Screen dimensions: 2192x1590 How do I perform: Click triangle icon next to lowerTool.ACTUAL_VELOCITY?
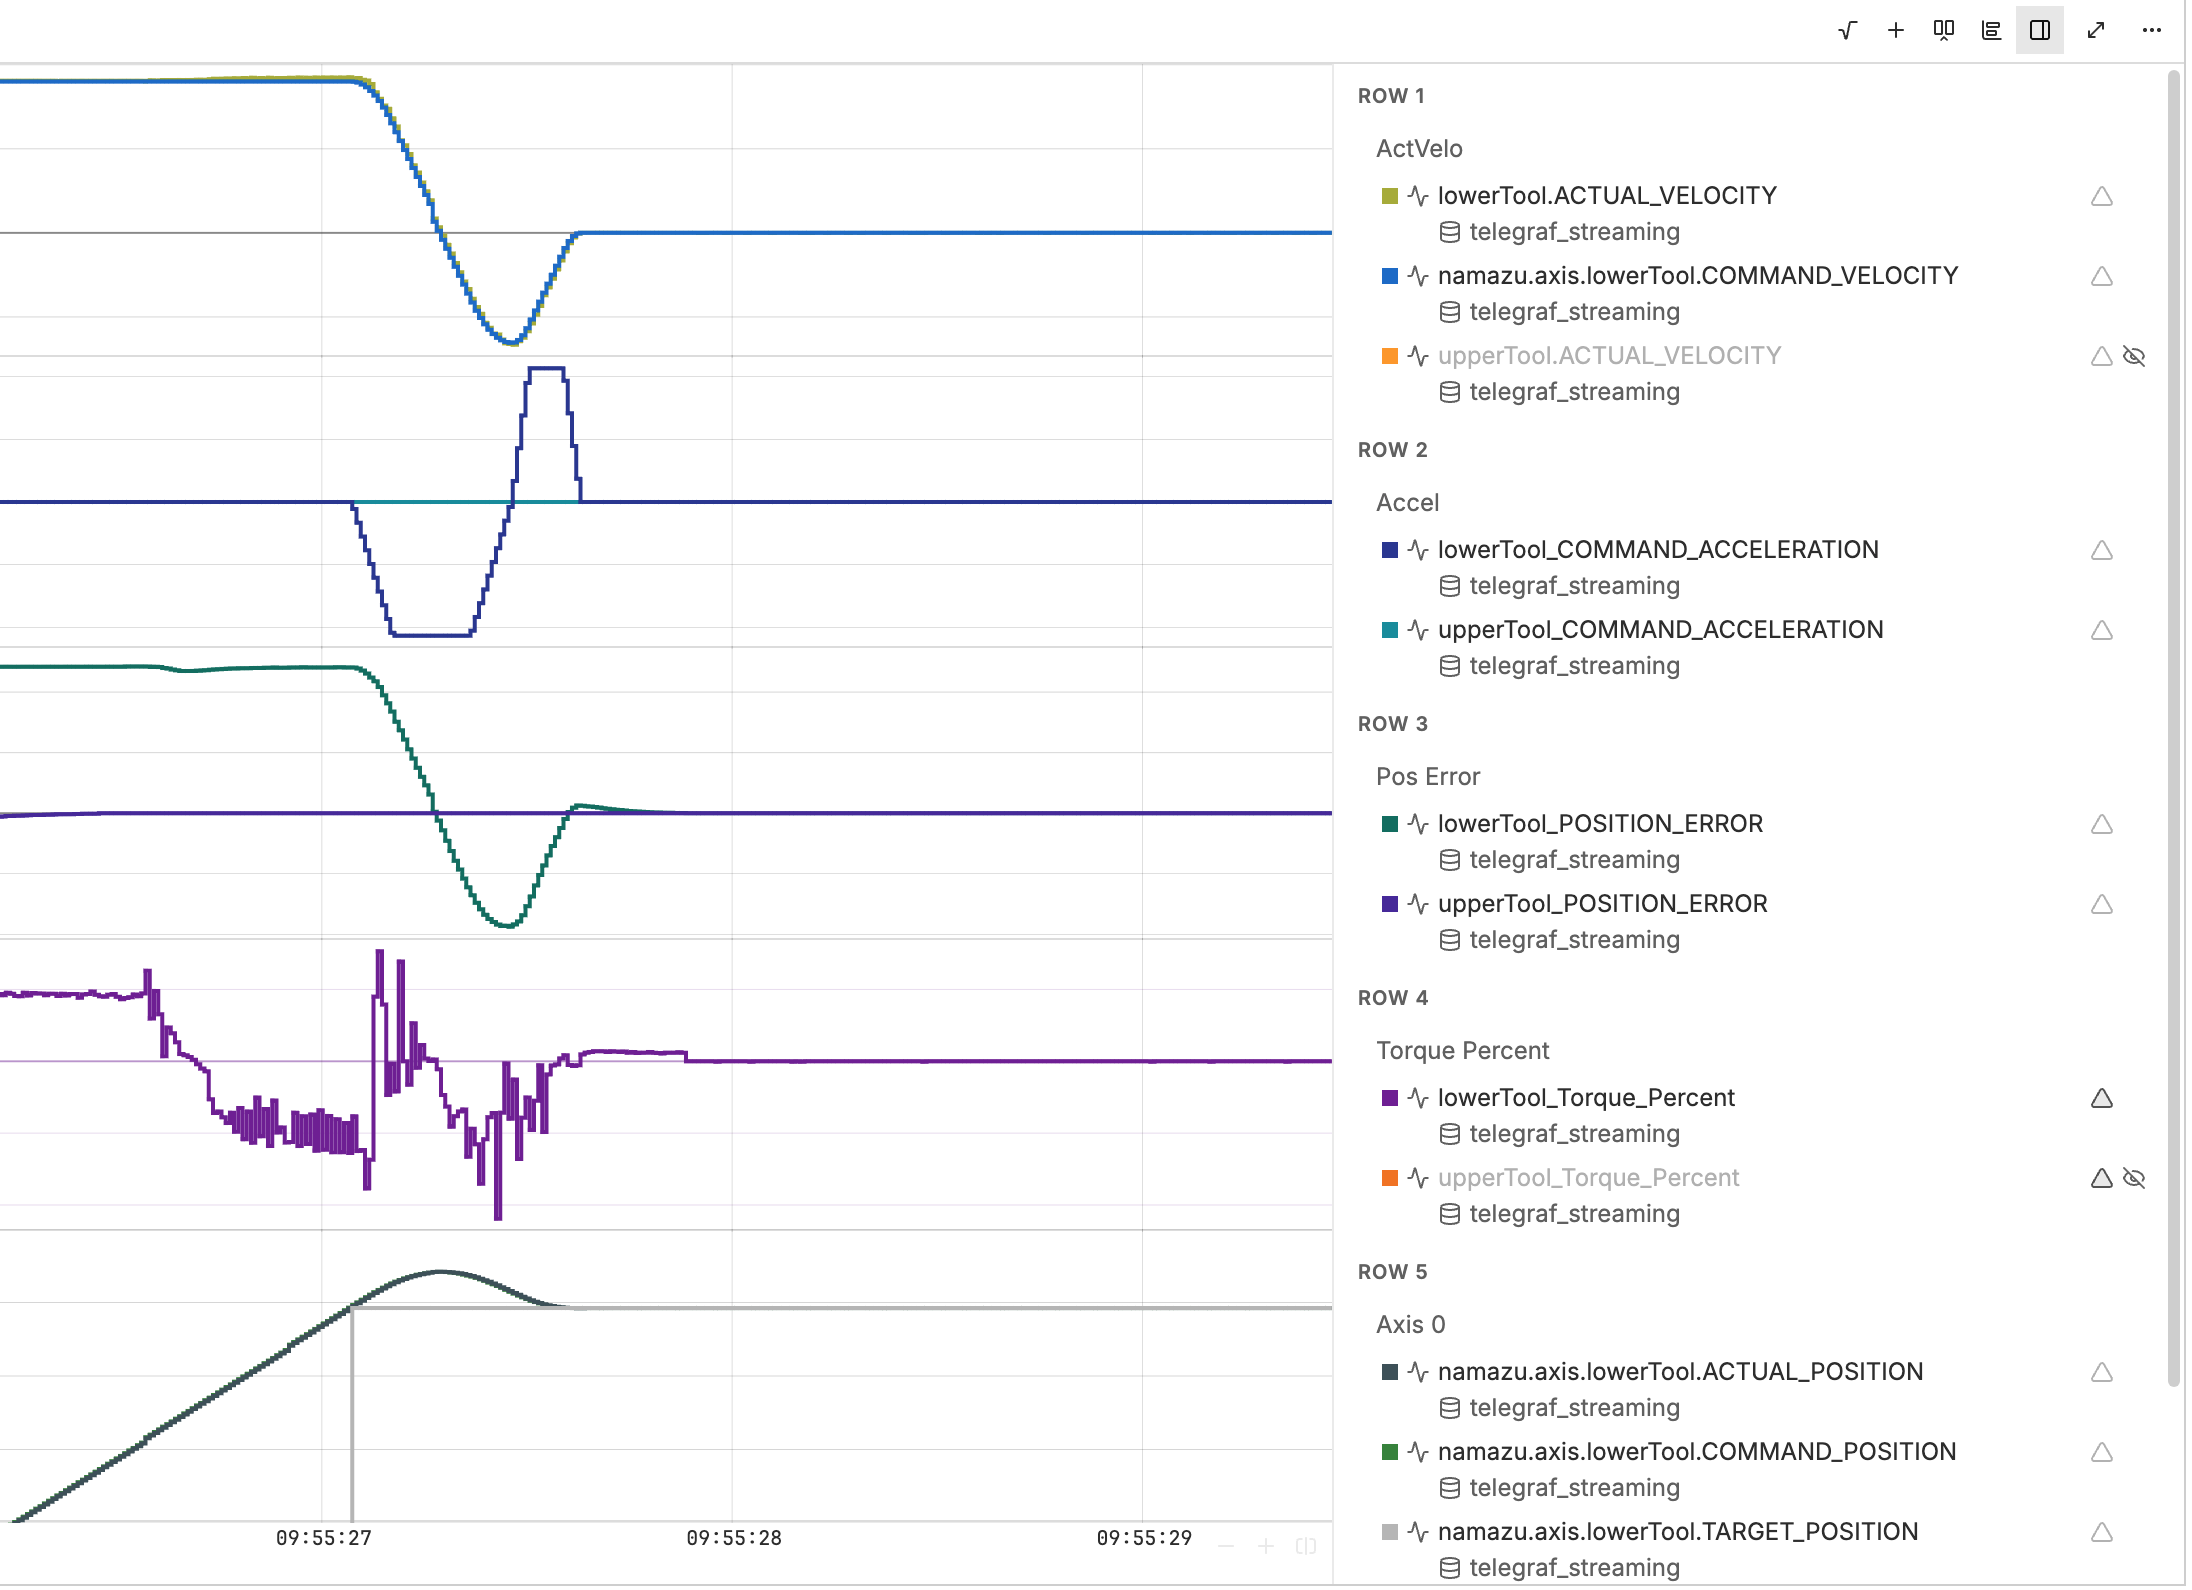[x=2101, y=196]
